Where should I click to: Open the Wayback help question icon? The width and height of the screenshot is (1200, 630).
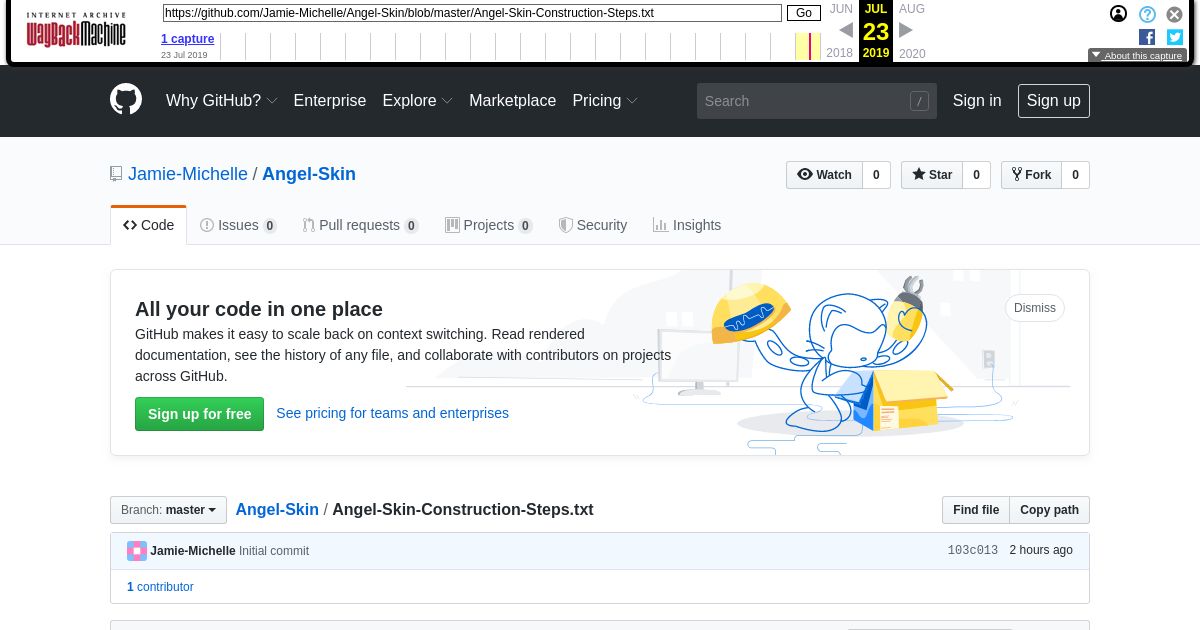coord(1147,14)
